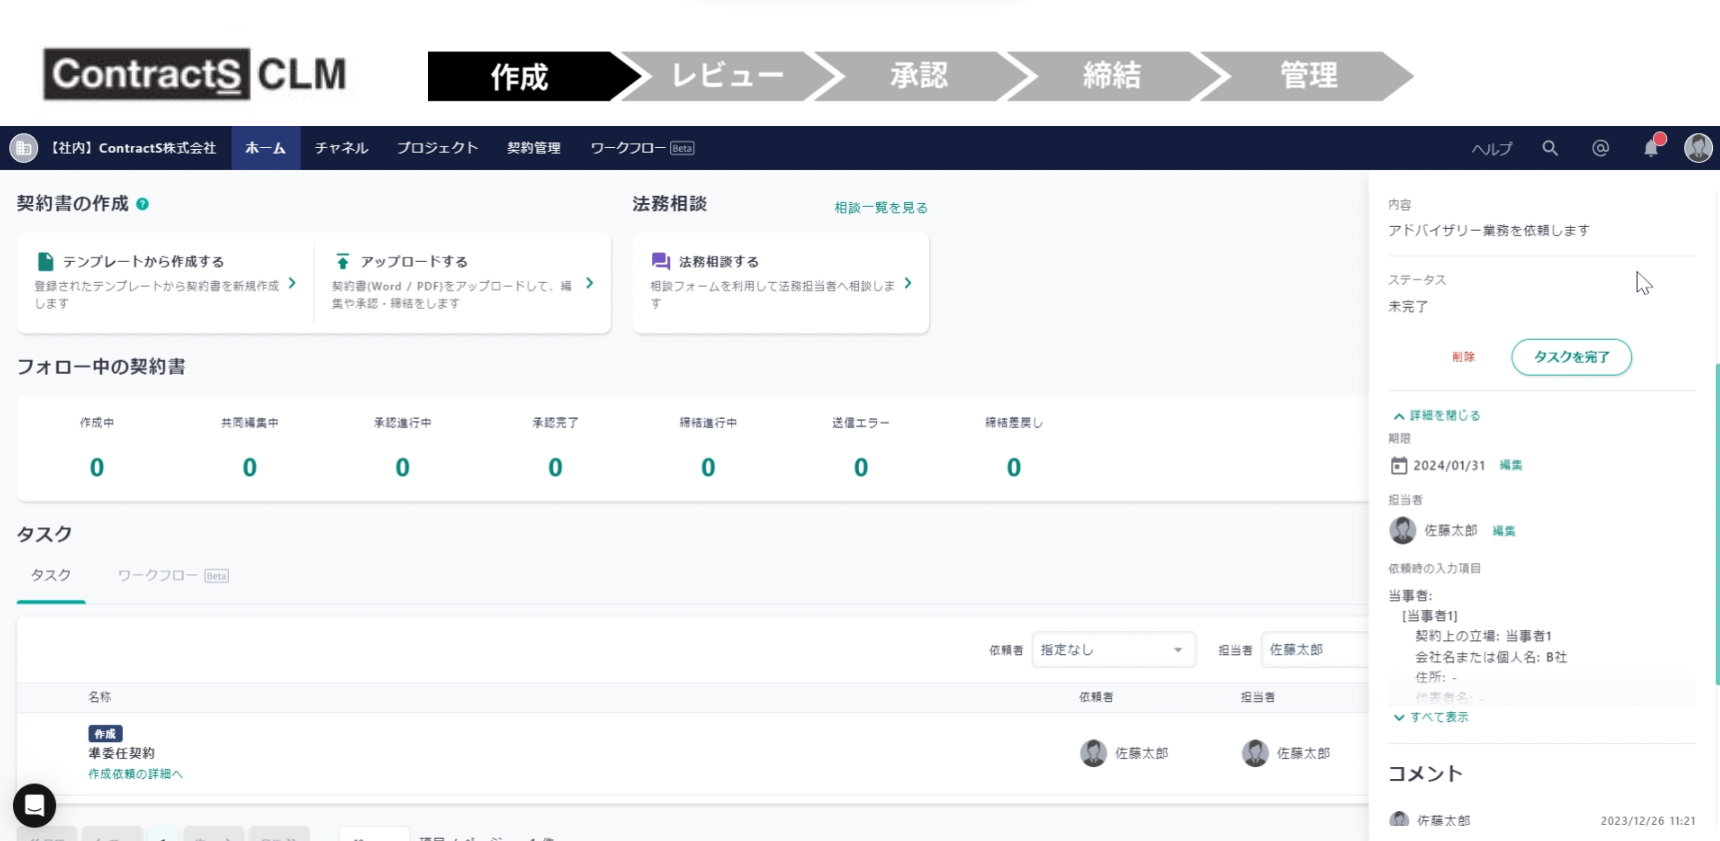Image resolution: width=1720 pixels, height=841 pixels.
Task: Open the 担当者 佐藤太郎 filter dropdown
Action: (x=1315, y=650)
